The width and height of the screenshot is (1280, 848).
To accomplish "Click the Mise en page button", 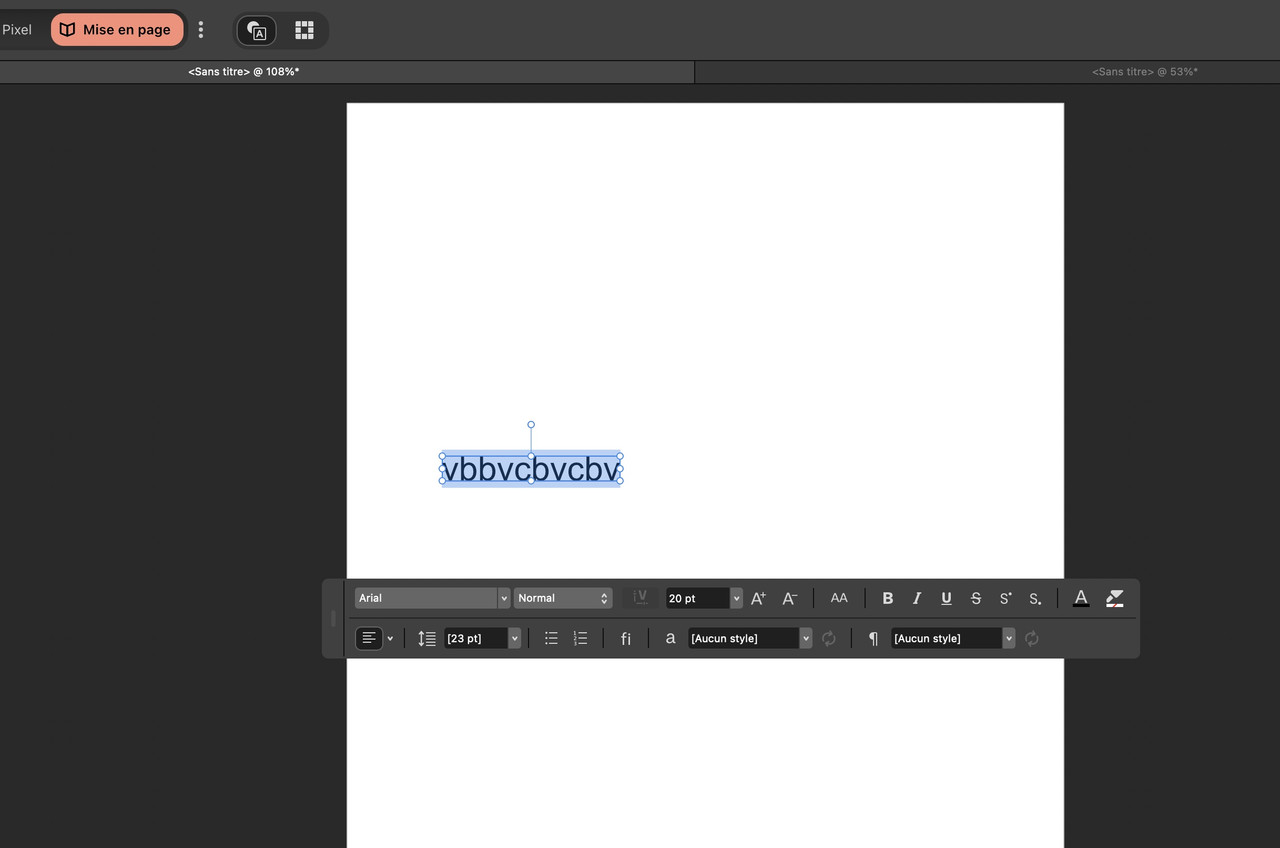I will click(117, 30).
